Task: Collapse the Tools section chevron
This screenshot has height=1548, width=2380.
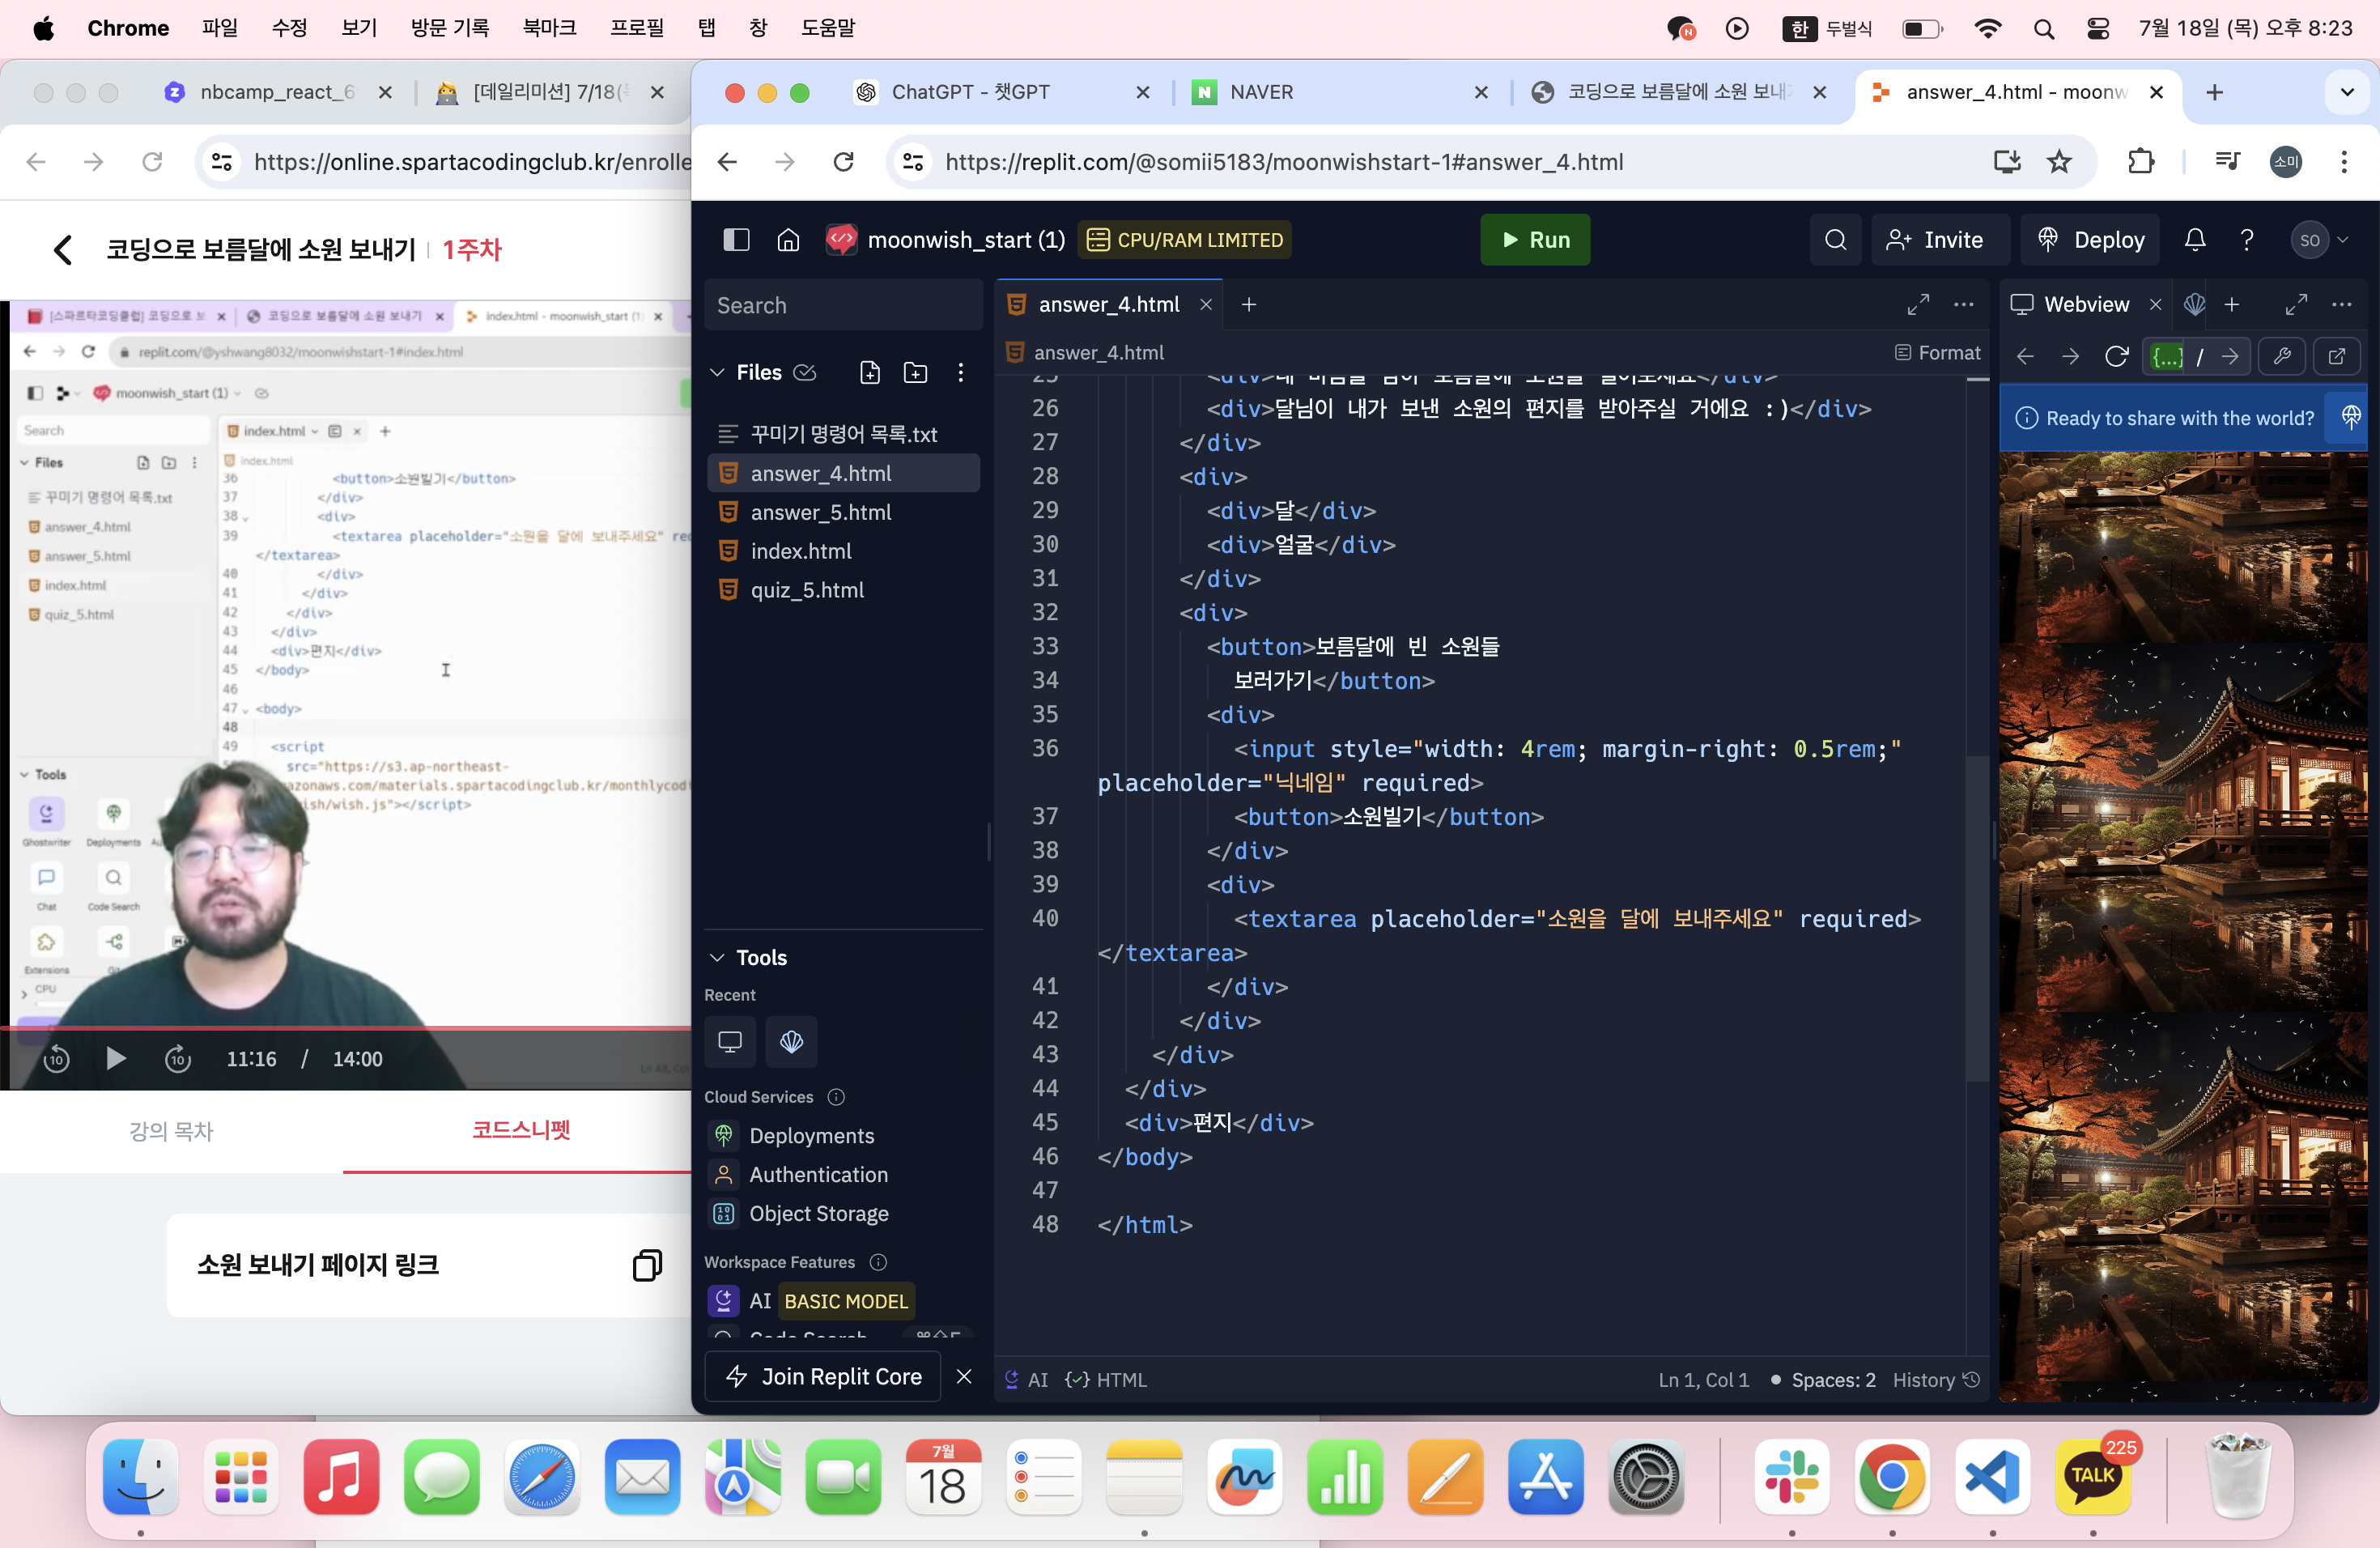Action: [717, 958]
